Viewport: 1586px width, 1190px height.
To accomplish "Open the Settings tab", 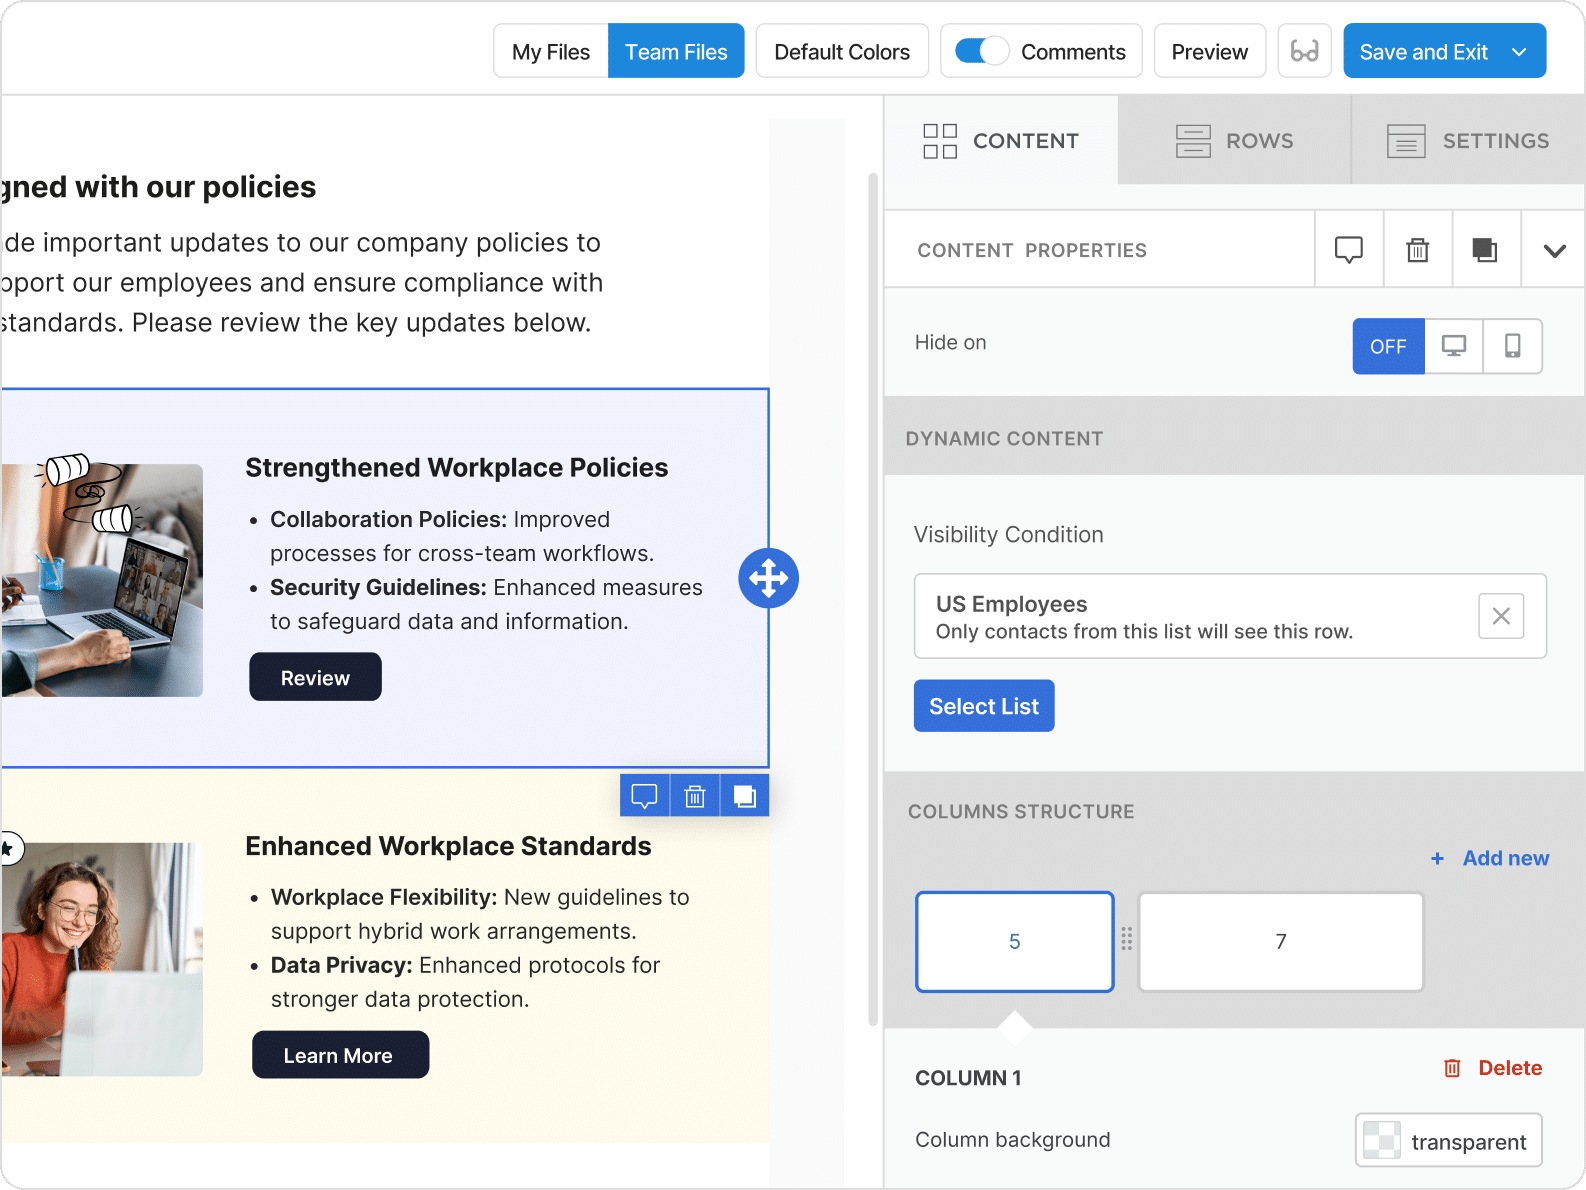I will pyautogui.click(x=1467, y=141).
